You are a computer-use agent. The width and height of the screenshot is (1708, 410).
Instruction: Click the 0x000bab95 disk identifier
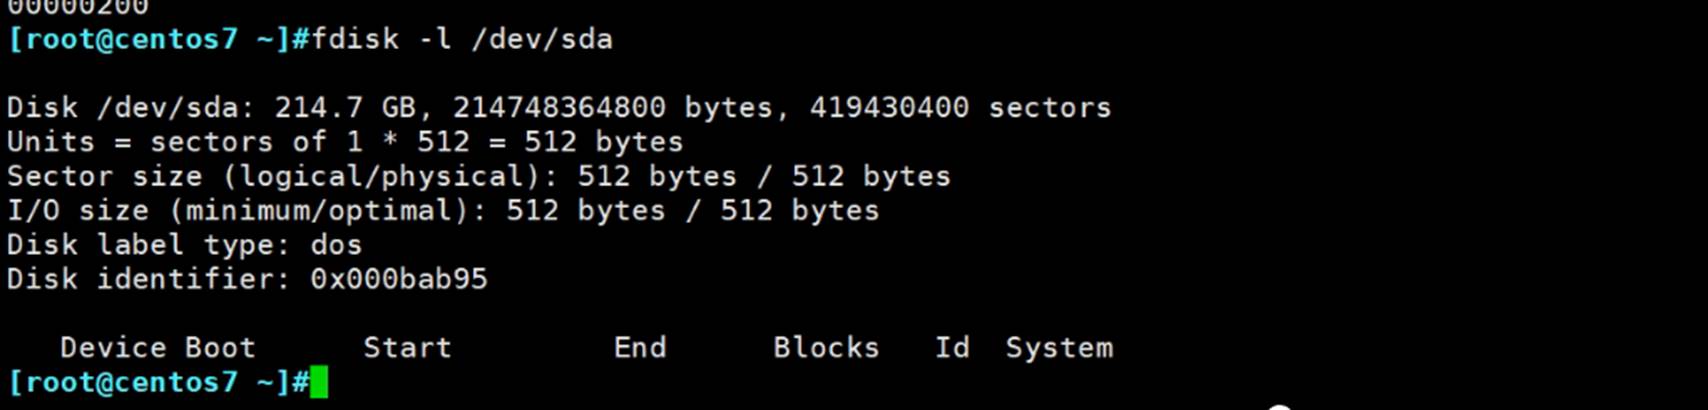(398, 279)
